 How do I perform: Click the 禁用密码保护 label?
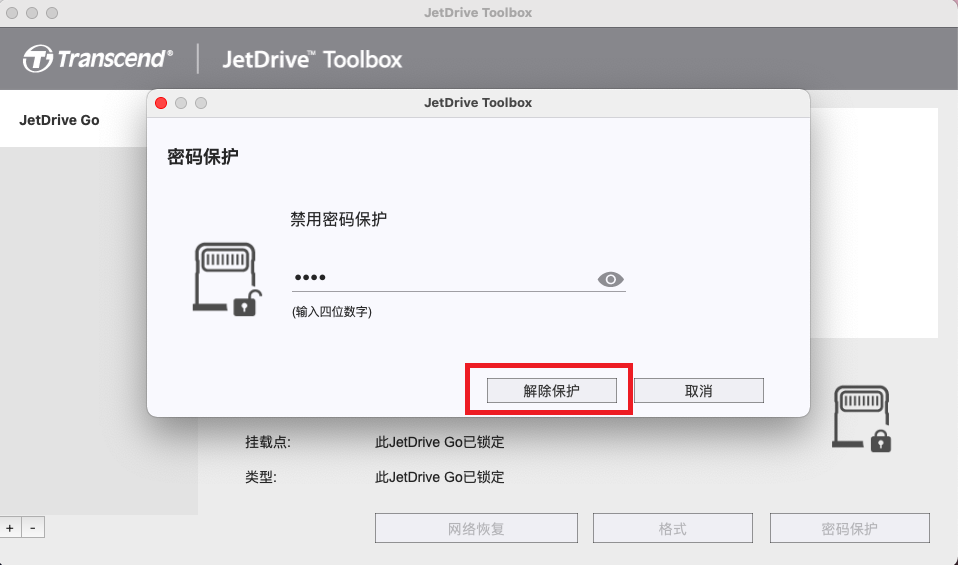point(338,219)
